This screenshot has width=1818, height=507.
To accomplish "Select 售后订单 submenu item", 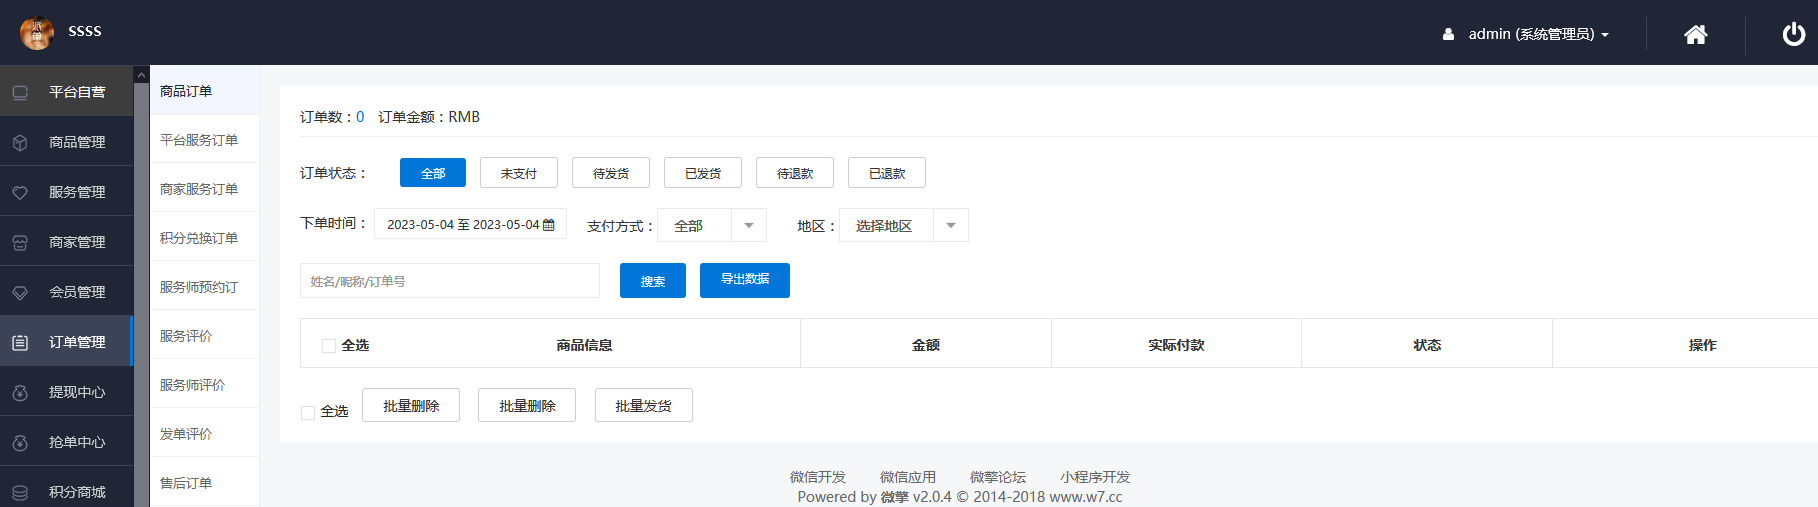I will coord(205,482).
